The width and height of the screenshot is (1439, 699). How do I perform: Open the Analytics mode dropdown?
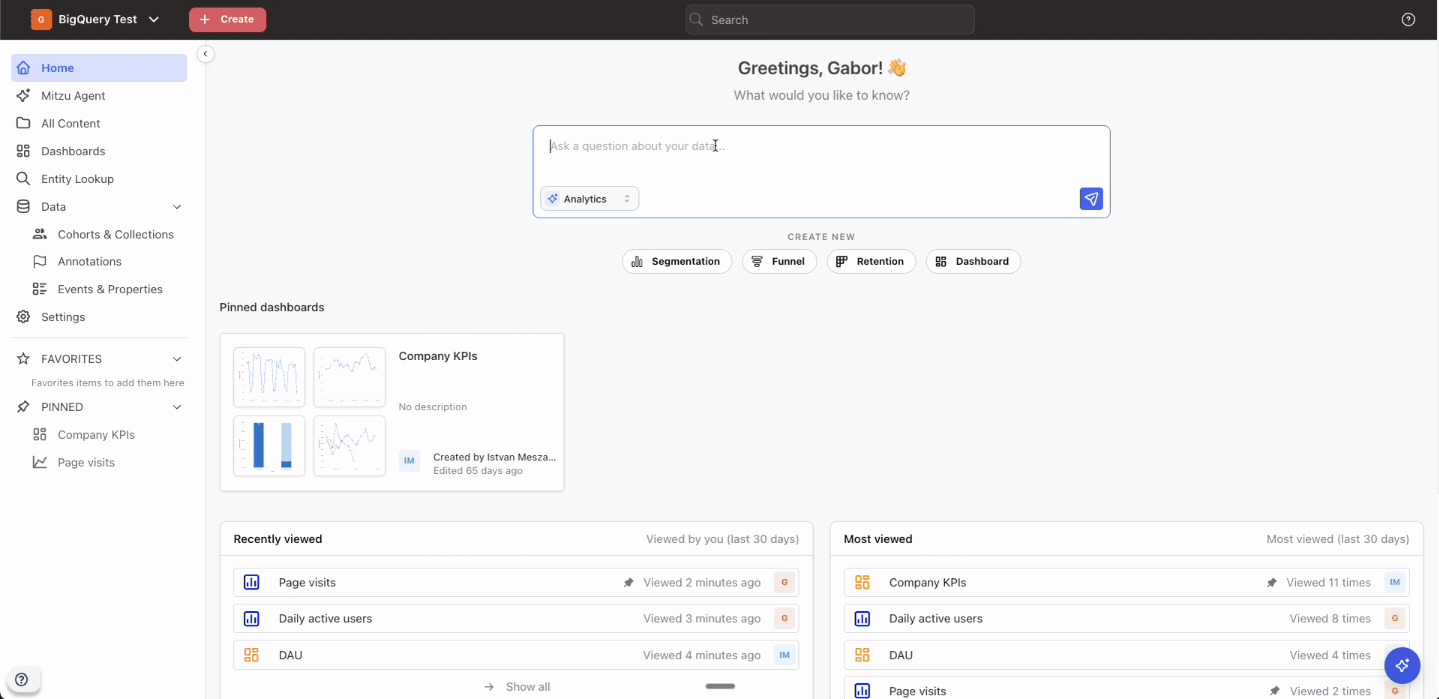(x=589, y=199)
